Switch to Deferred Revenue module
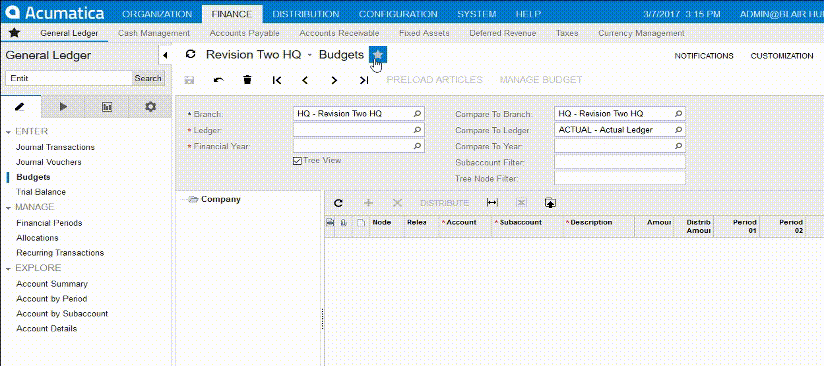 (x=502, y=33)
